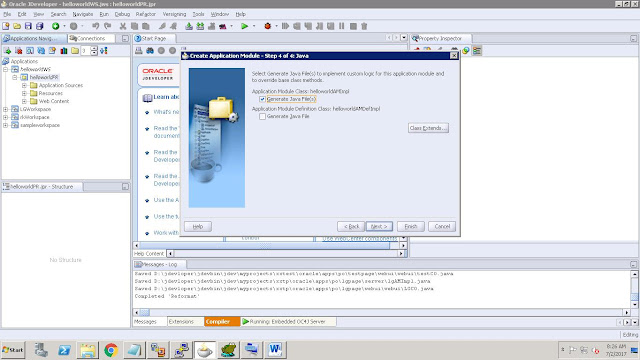The height and width of the screenshot is (360, 640).
Task: Click the Garbage collection trash icon
Action: [364, 26]
